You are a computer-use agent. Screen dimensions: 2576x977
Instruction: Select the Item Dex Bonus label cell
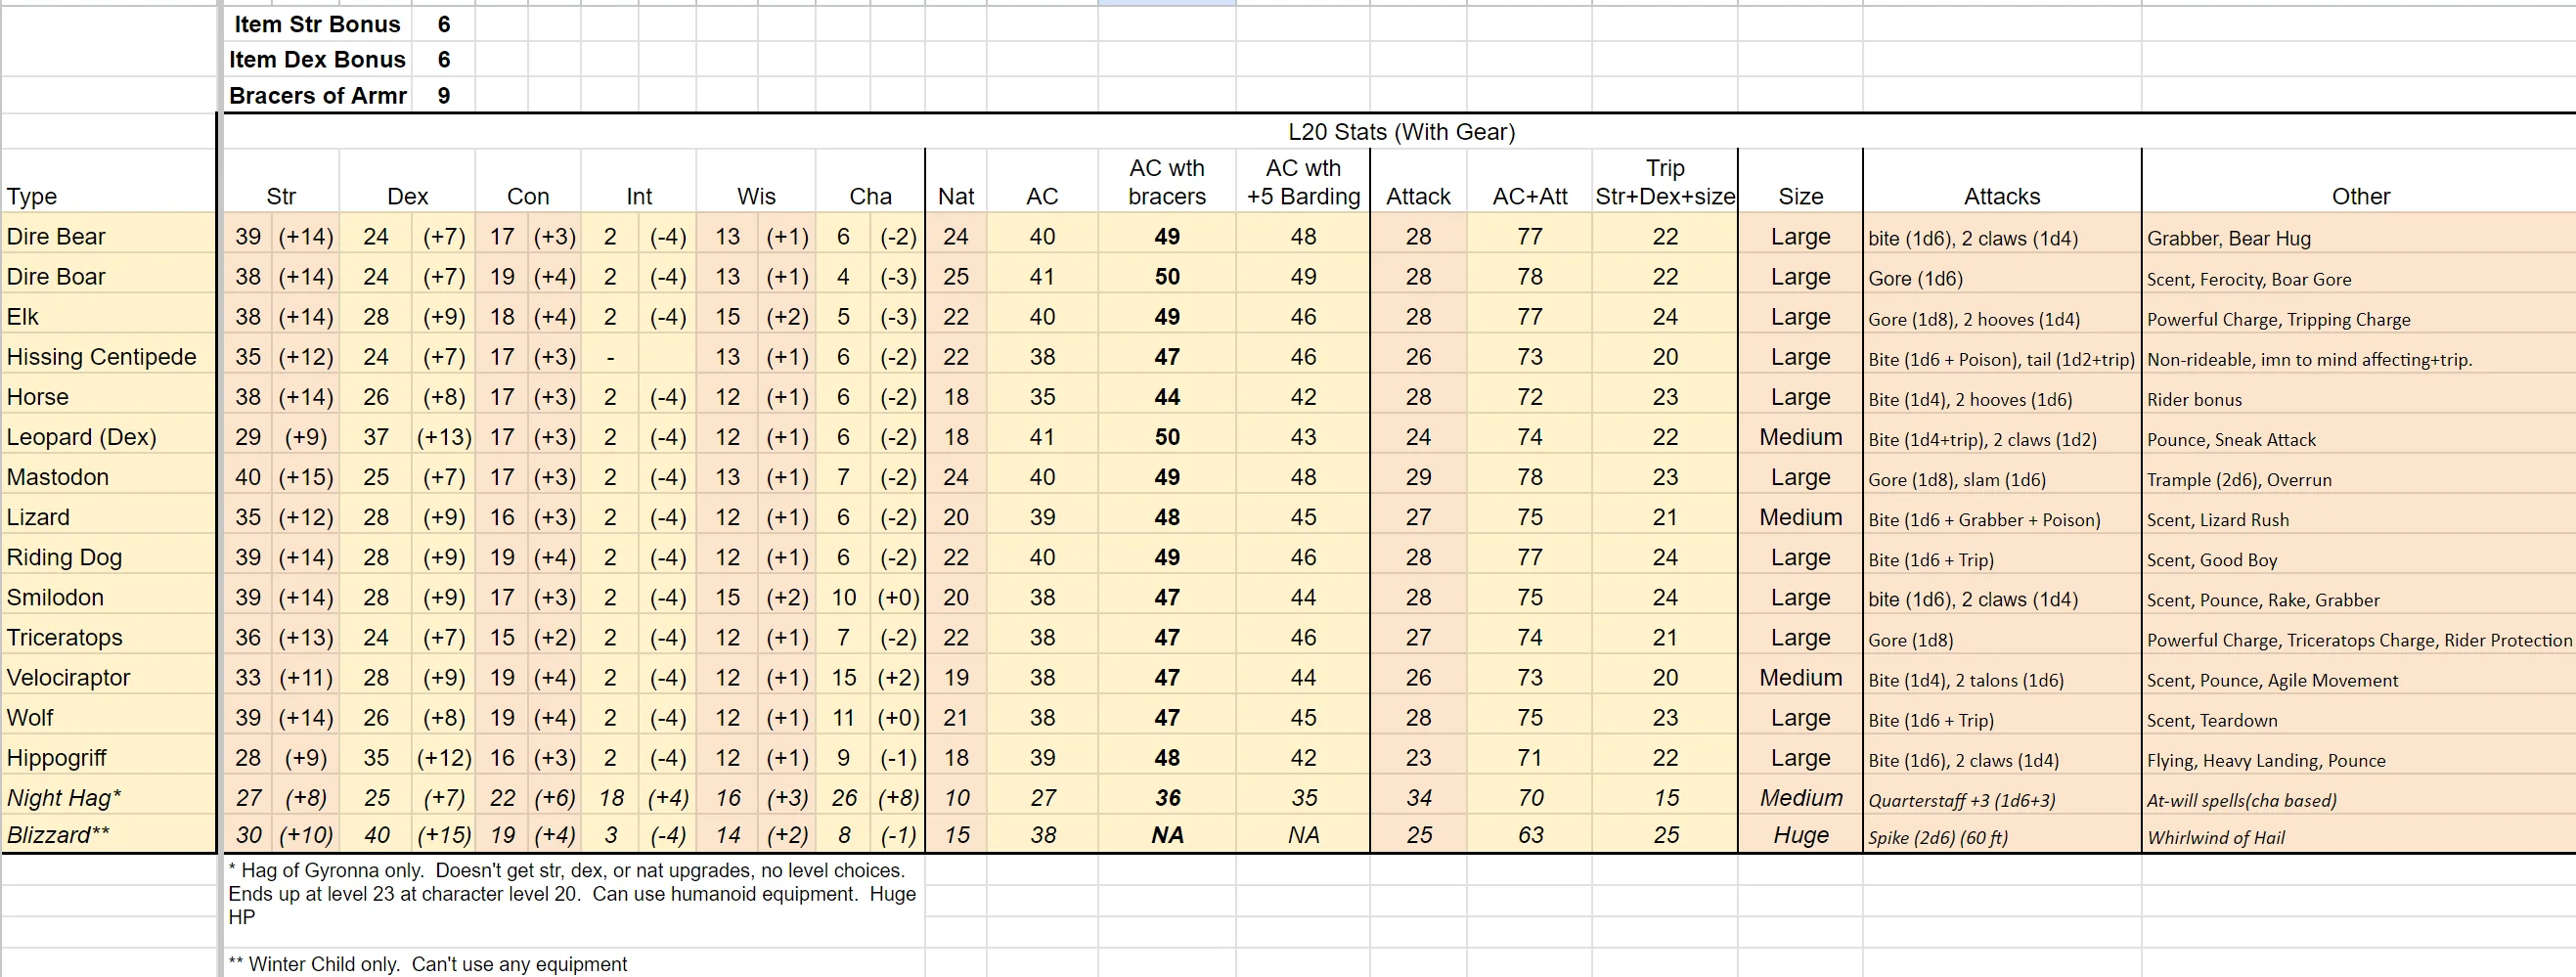click(x=317, y=59)
